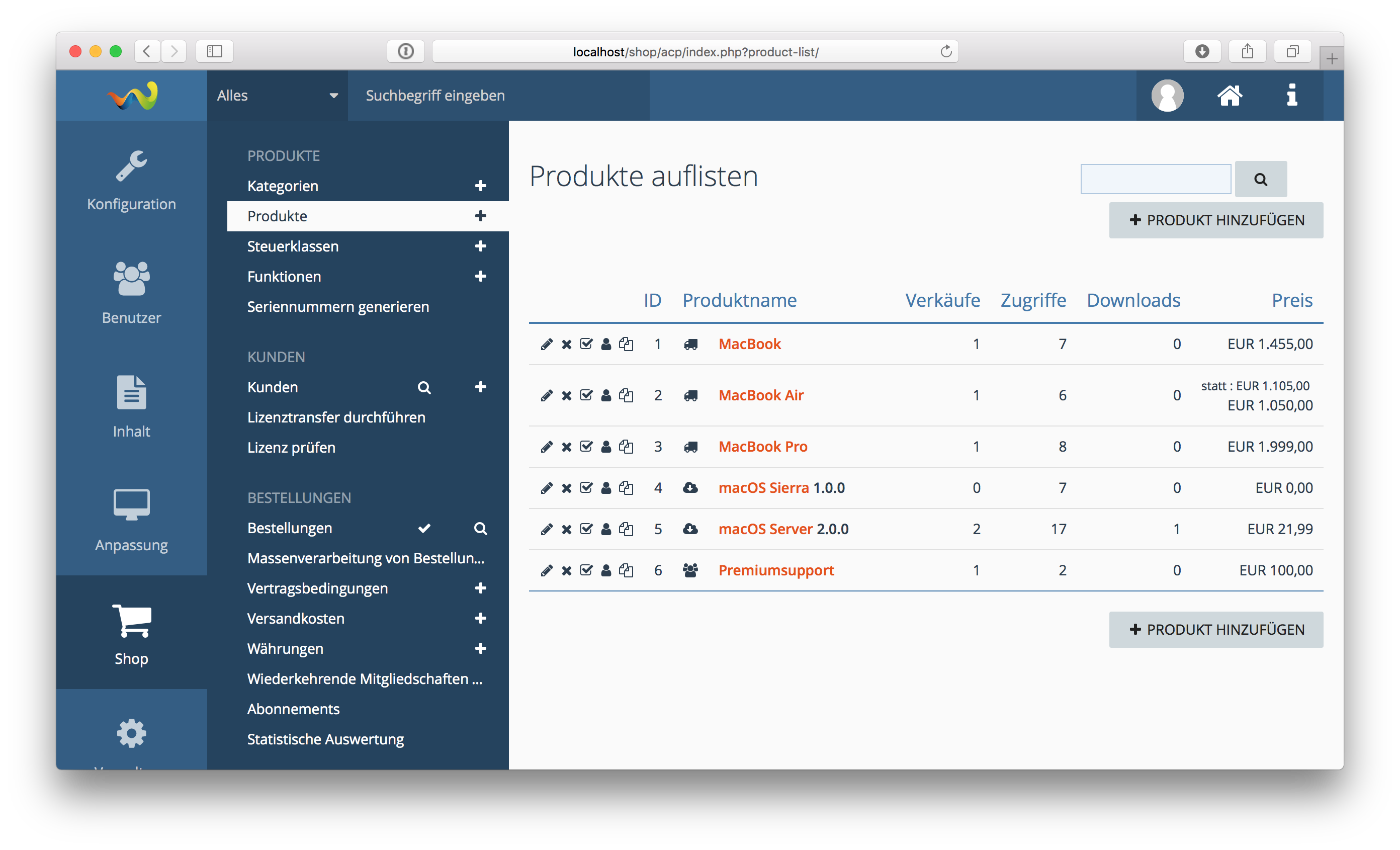This screenshot has width=1400, height=850.
Task: Open the Shop section in sidebar
Action: [x=131, y=635]
